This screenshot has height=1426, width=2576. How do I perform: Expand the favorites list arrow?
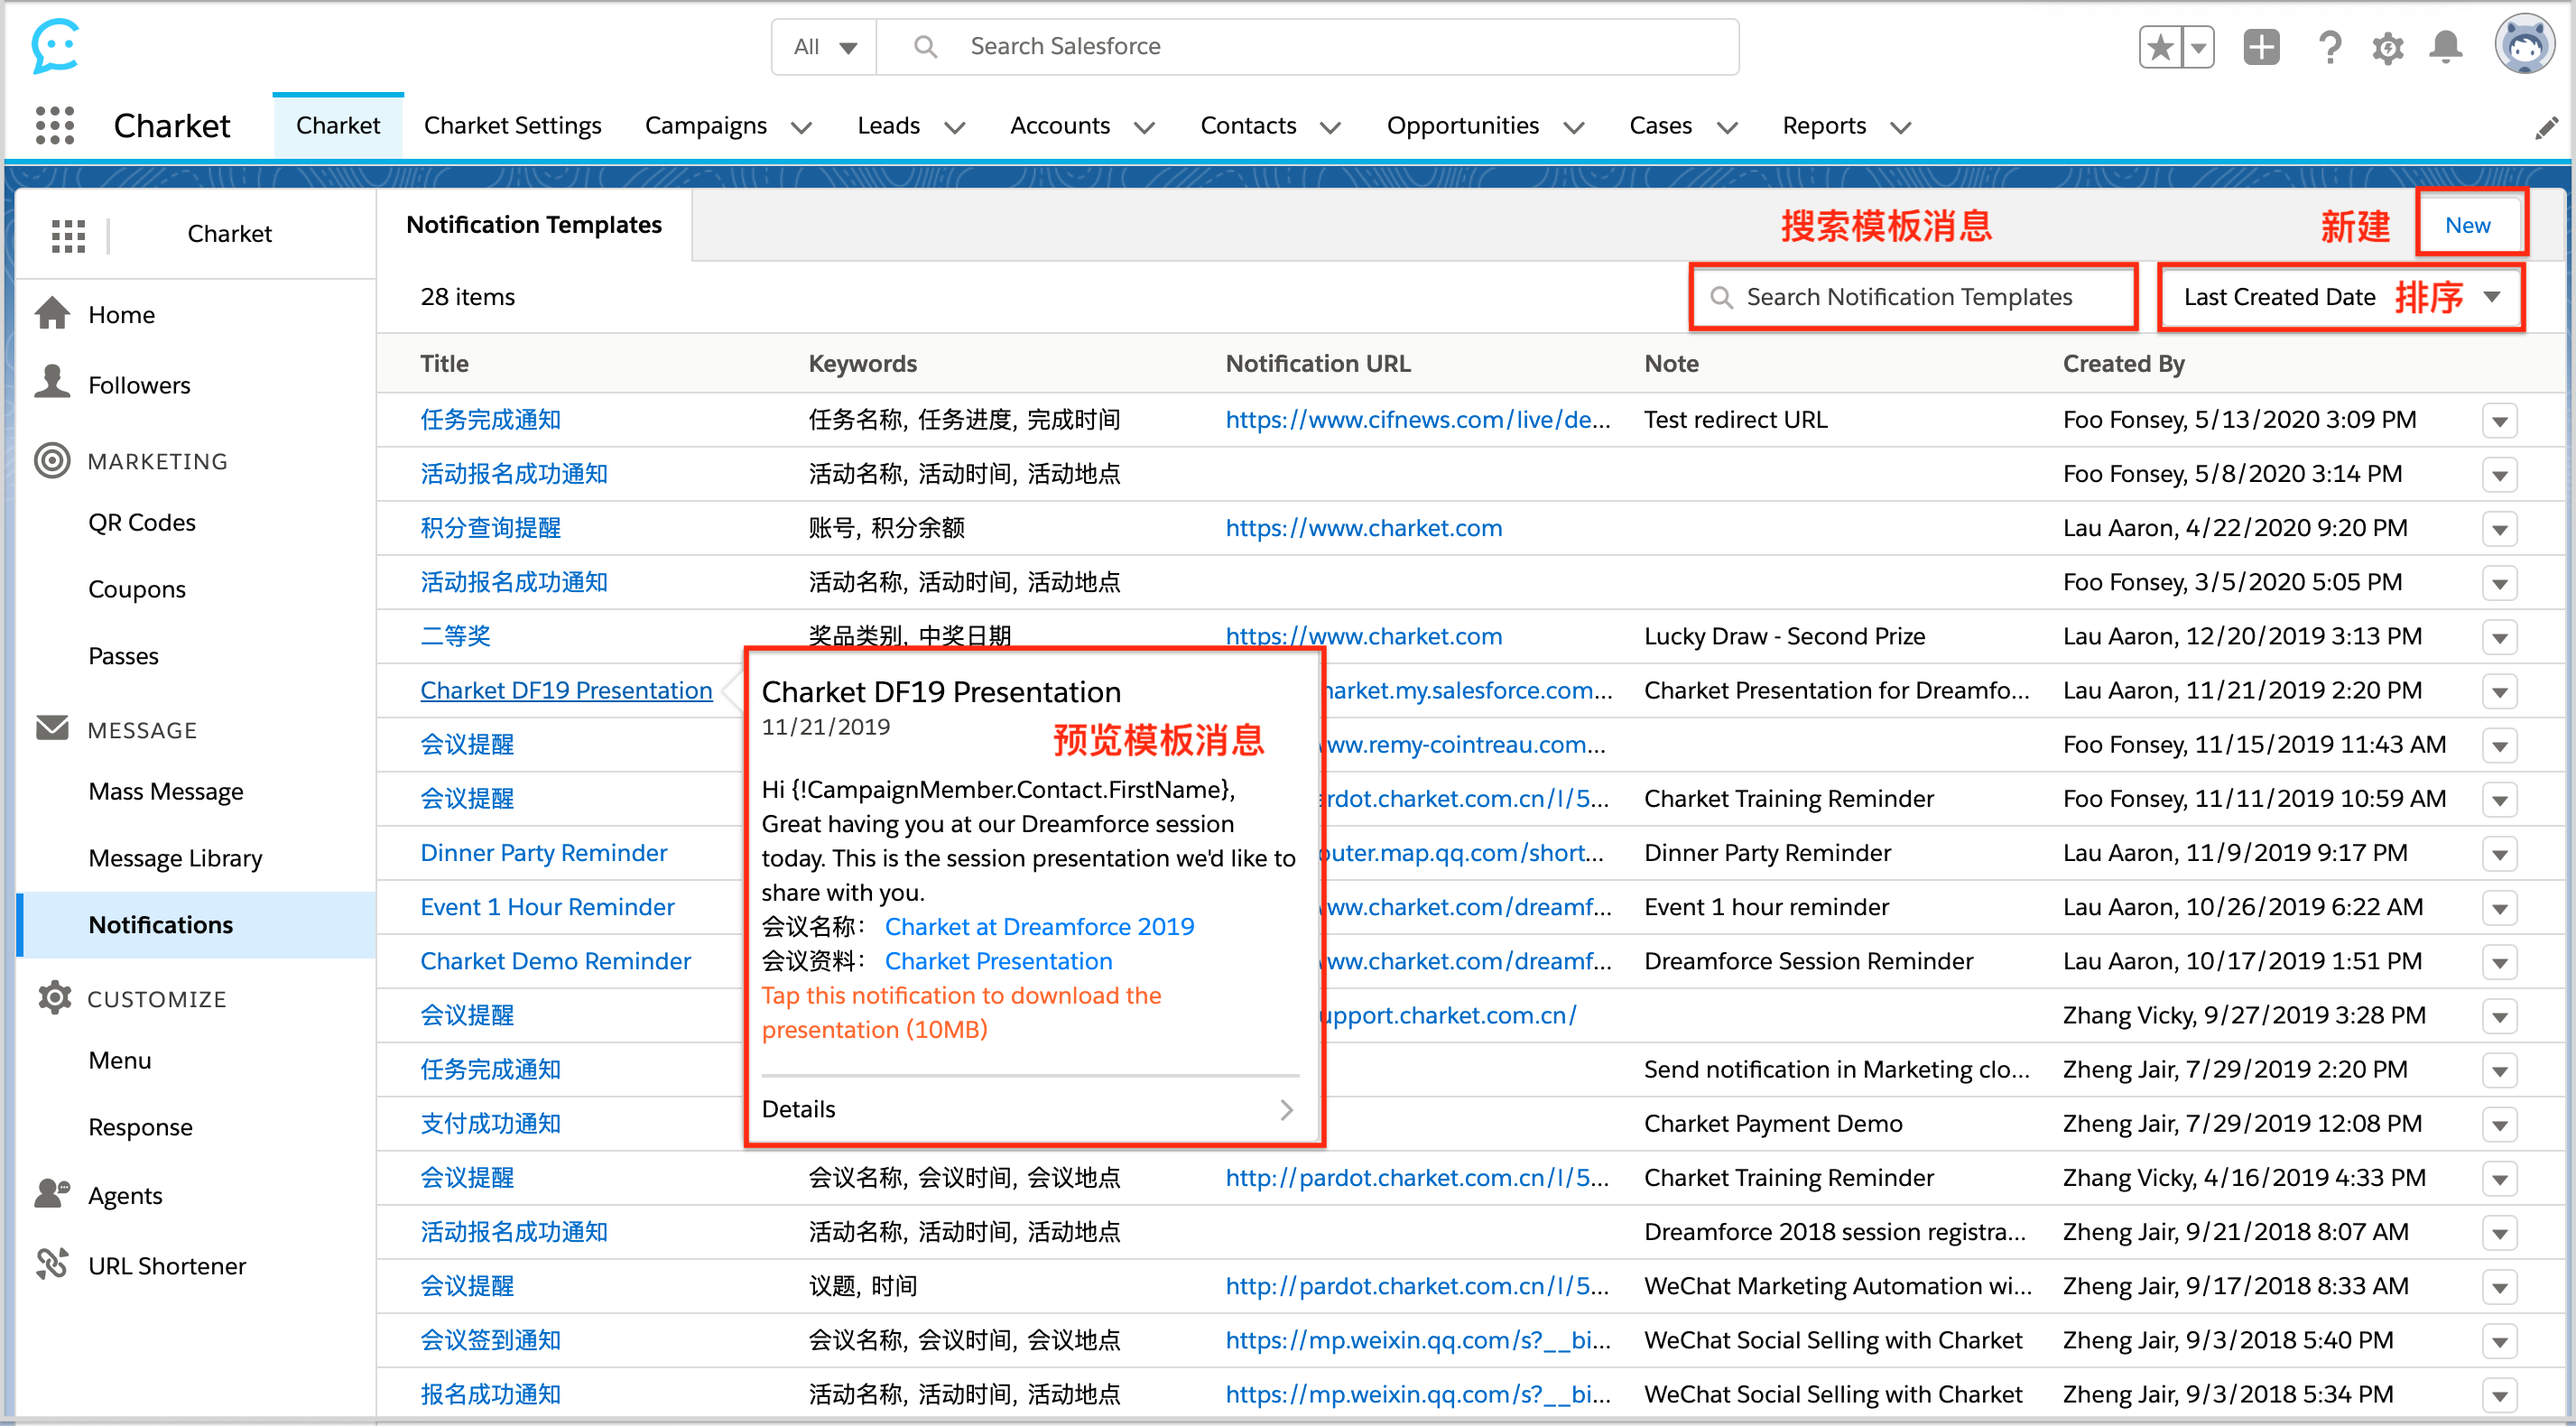click(x=2198, y=47)
